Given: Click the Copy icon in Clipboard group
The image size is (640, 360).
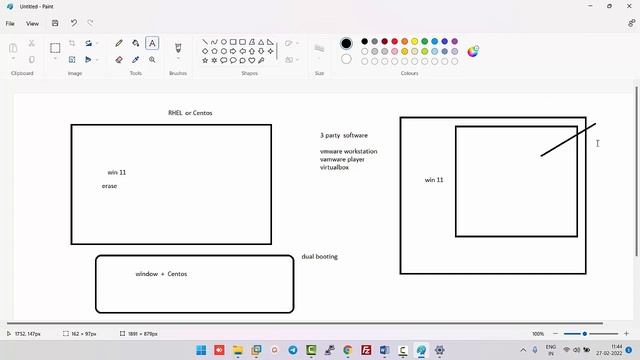Looking at the screenshot, I should [31, 60].
